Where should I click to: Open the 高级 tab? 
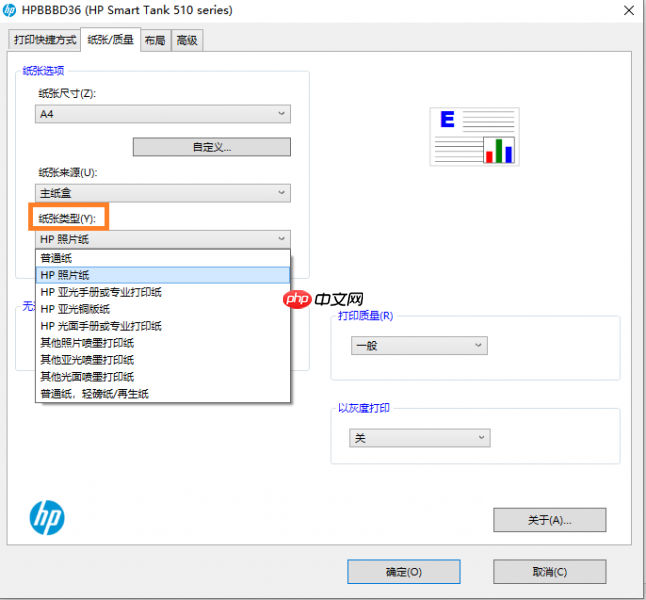[187, 40]
